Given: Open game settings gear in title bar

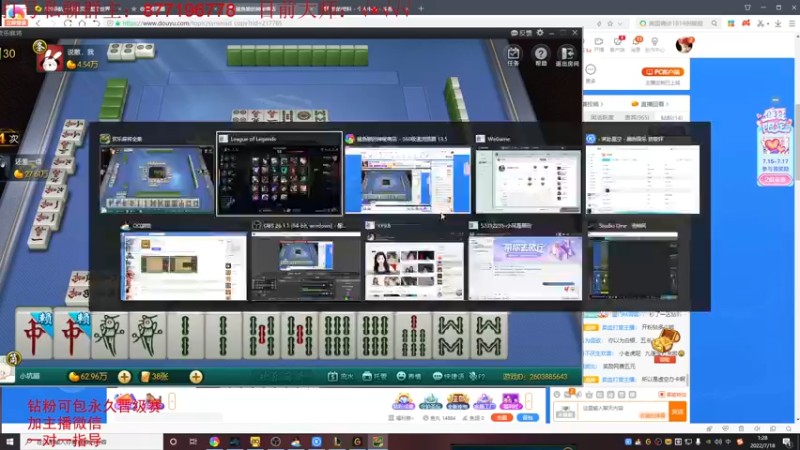Looking at the screenshot, I should click(x=540, y=33).
